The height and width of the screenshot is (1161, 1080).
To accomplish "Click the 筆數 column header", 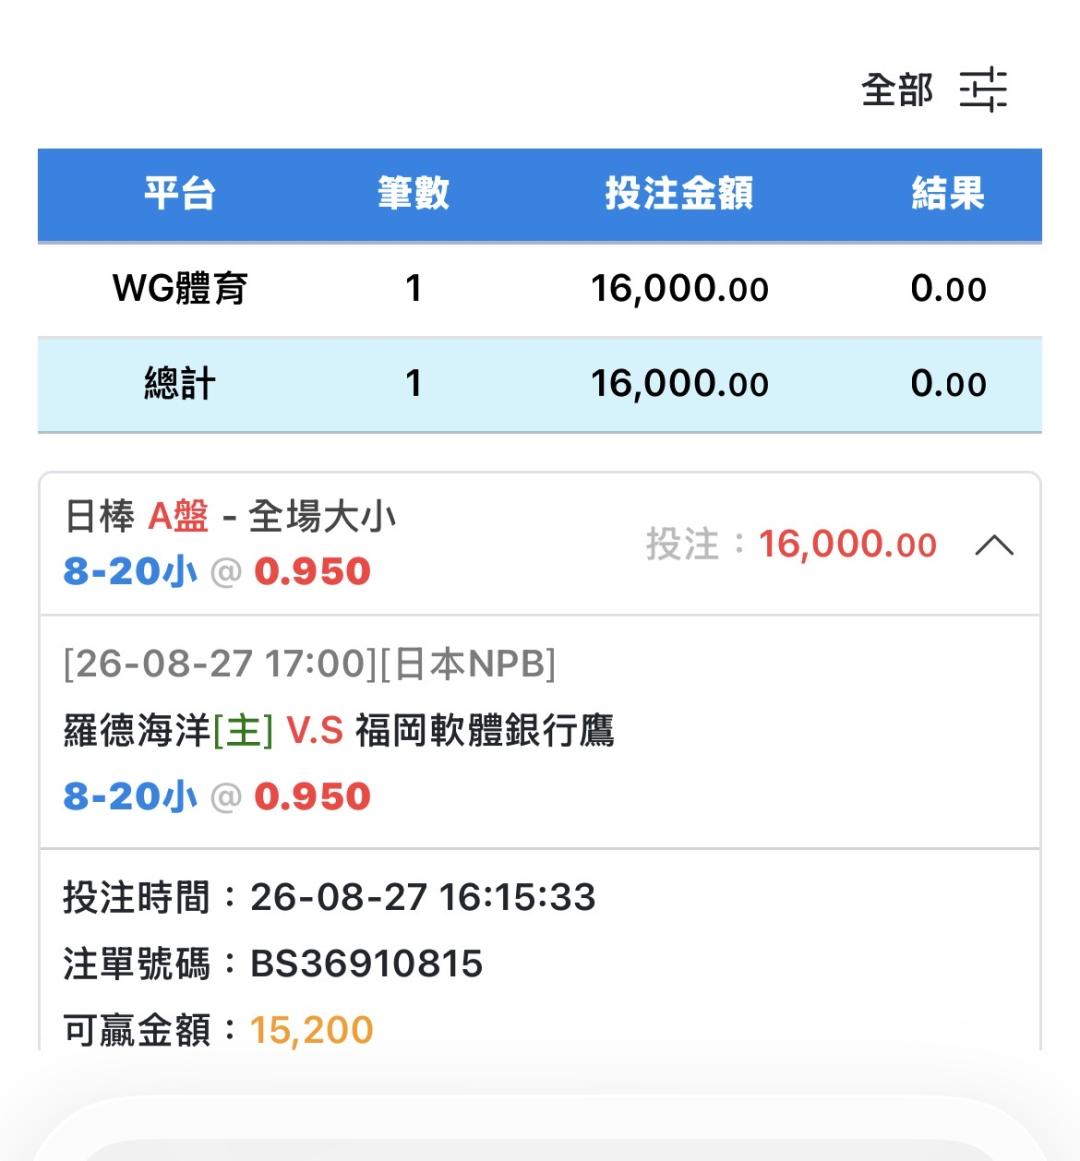I will [x=413, y=194].
